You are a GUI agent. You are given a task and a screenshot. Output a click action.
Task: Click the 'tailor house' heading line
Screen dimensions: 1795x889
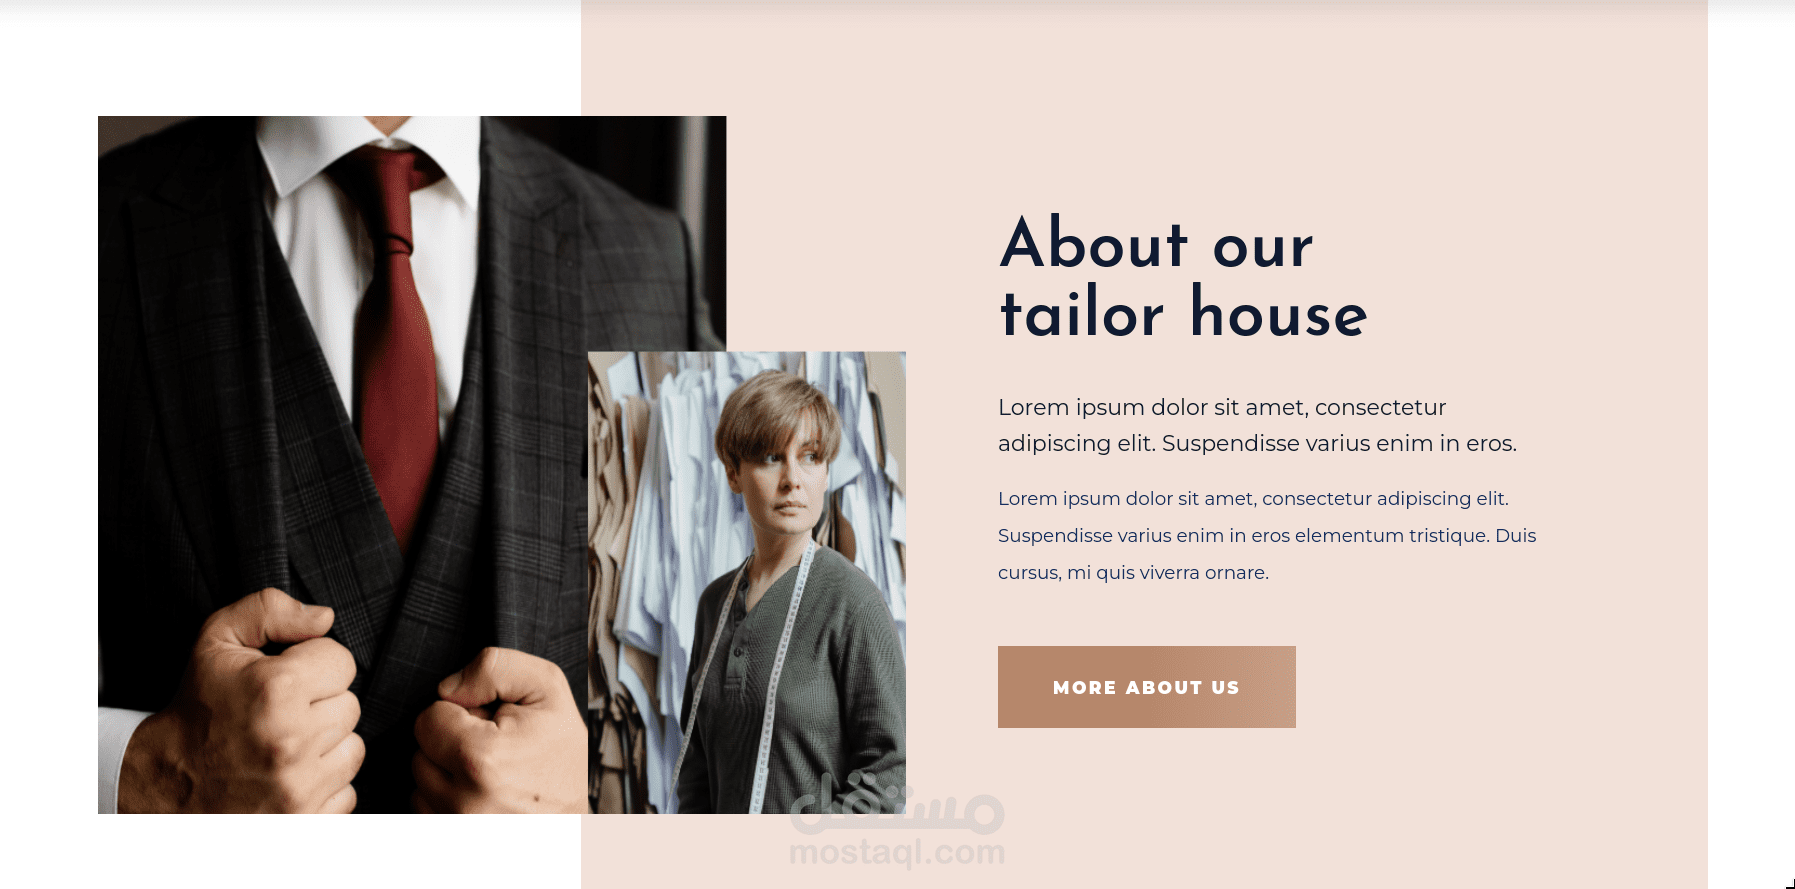[x=1183, y=312]
